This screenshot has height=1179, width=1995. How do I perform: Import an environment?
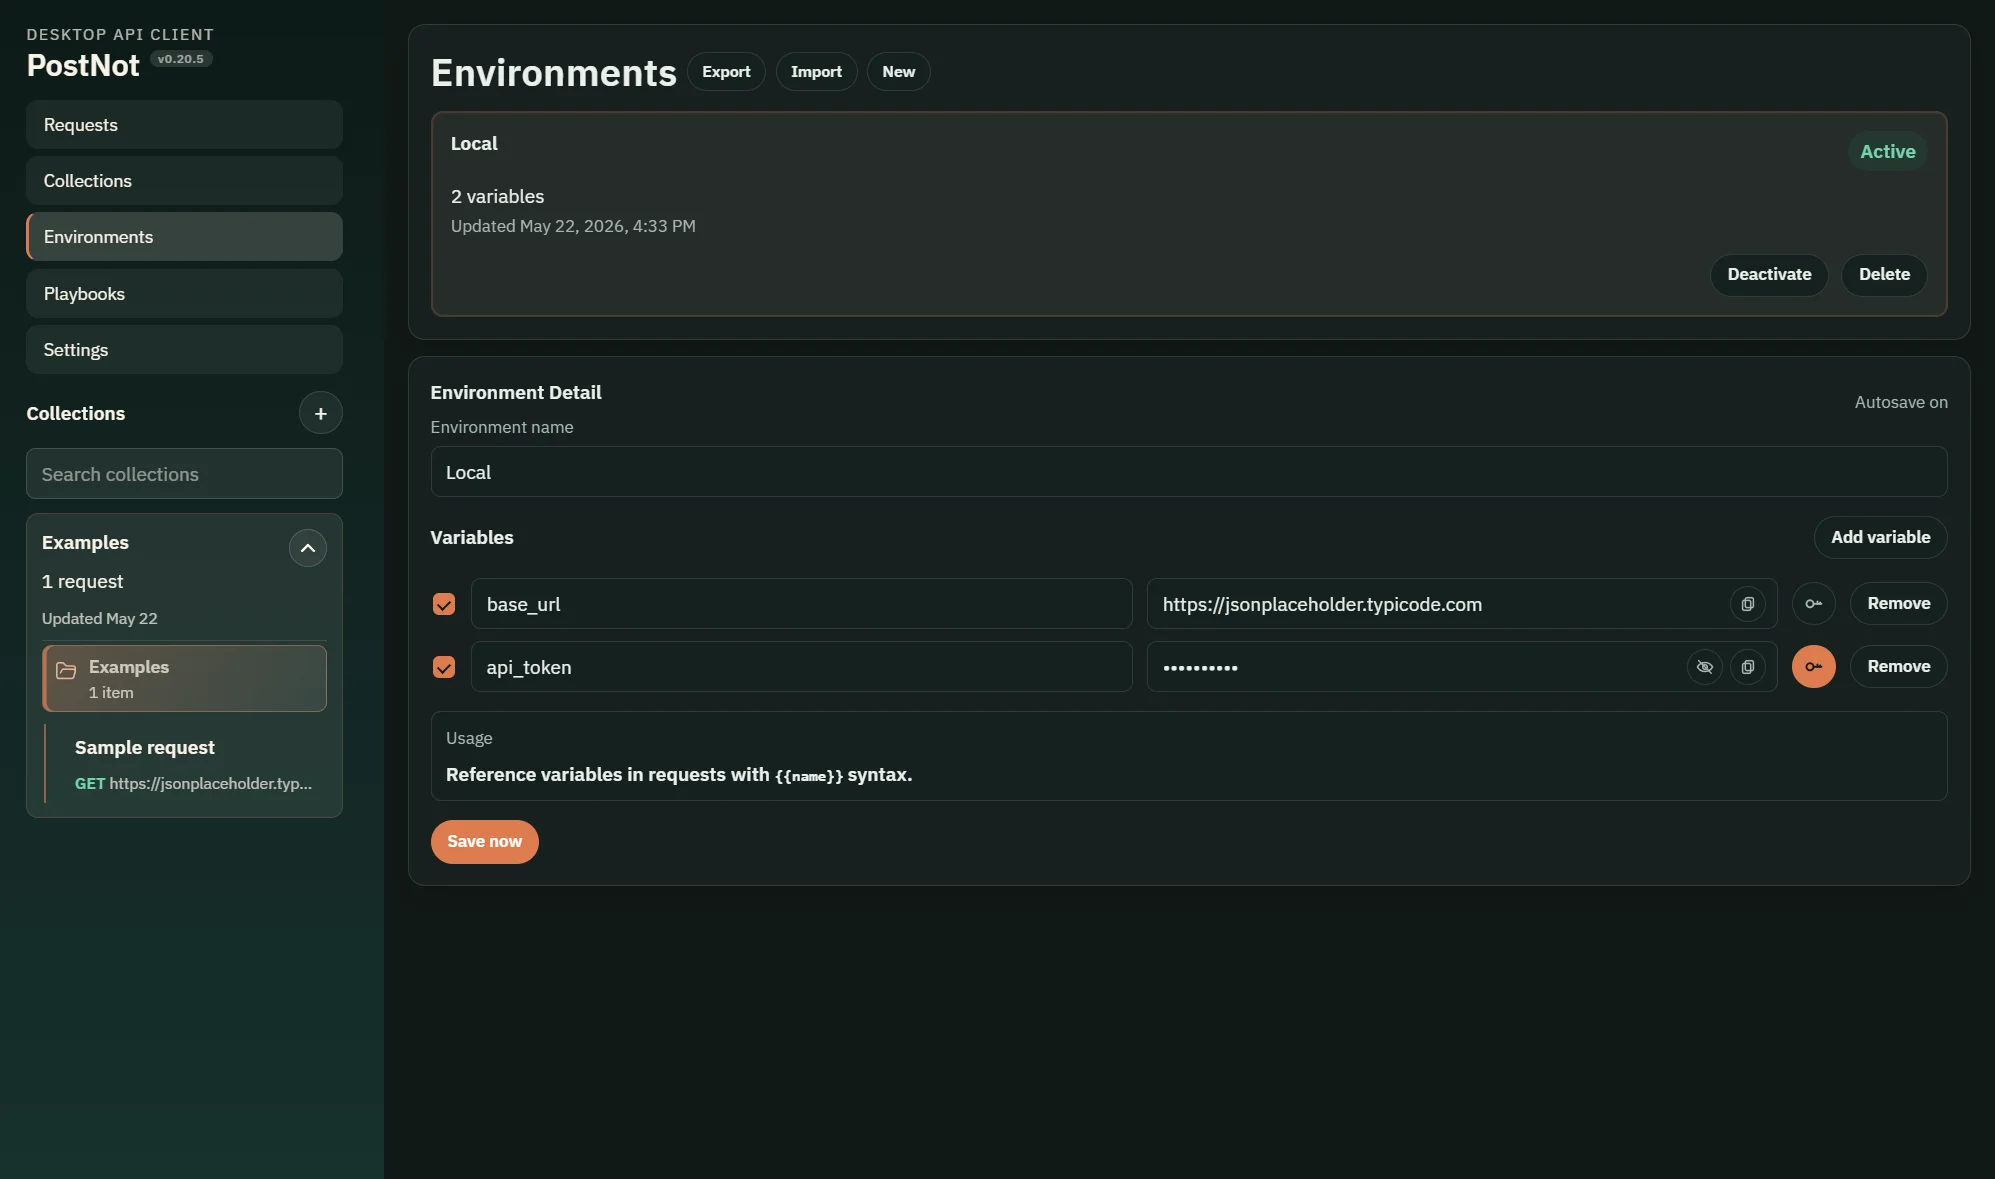tap(816, 72)
